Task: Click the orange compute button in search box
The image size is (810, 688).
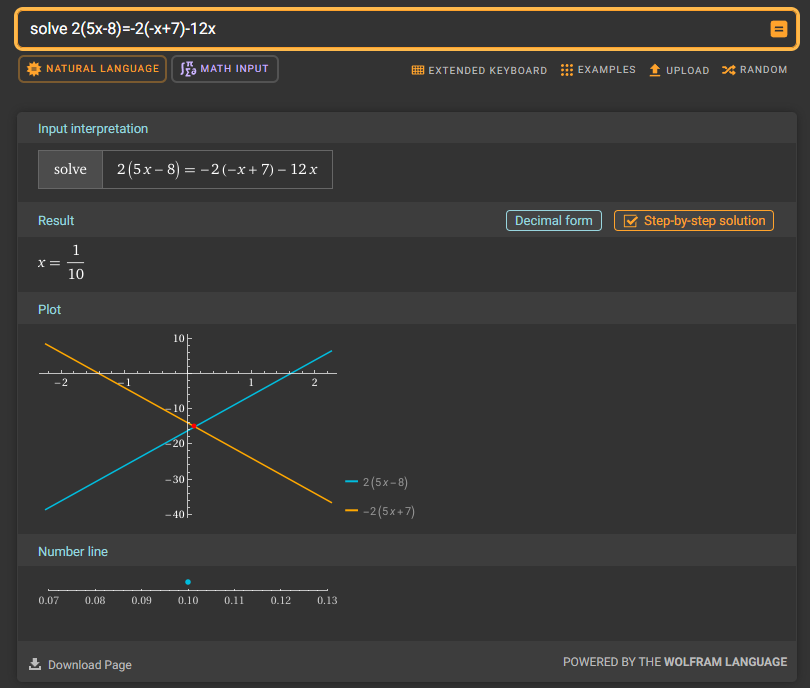Action: (779, 29)
